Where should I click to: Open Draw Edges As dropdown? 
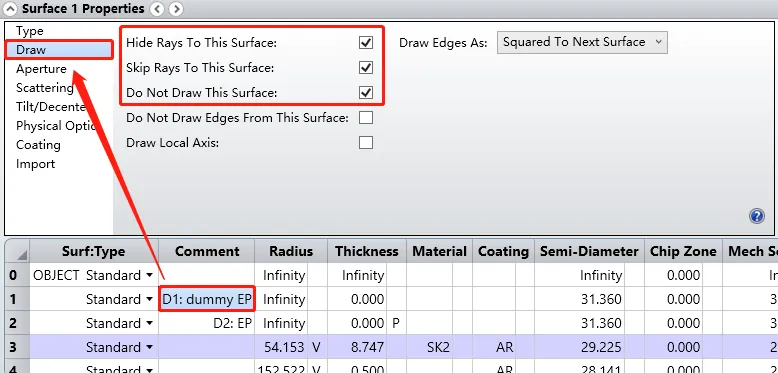coord(582,42)
